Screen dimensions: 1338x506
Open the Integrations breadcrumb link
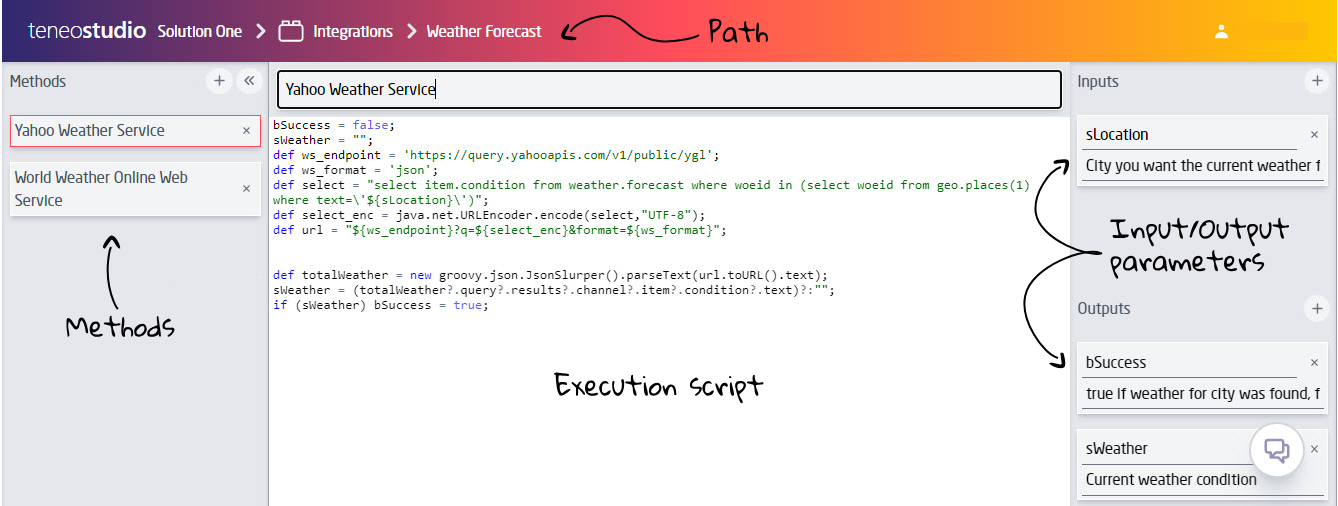coord(353,31)
